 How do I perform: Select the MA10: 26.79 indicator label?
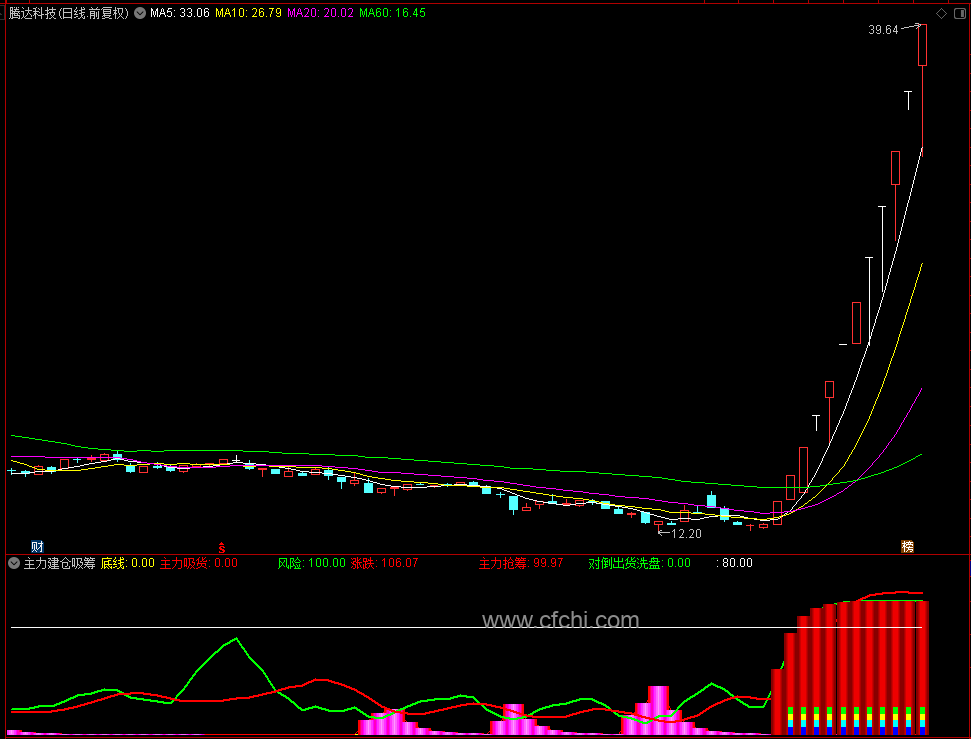coord(248,13)
